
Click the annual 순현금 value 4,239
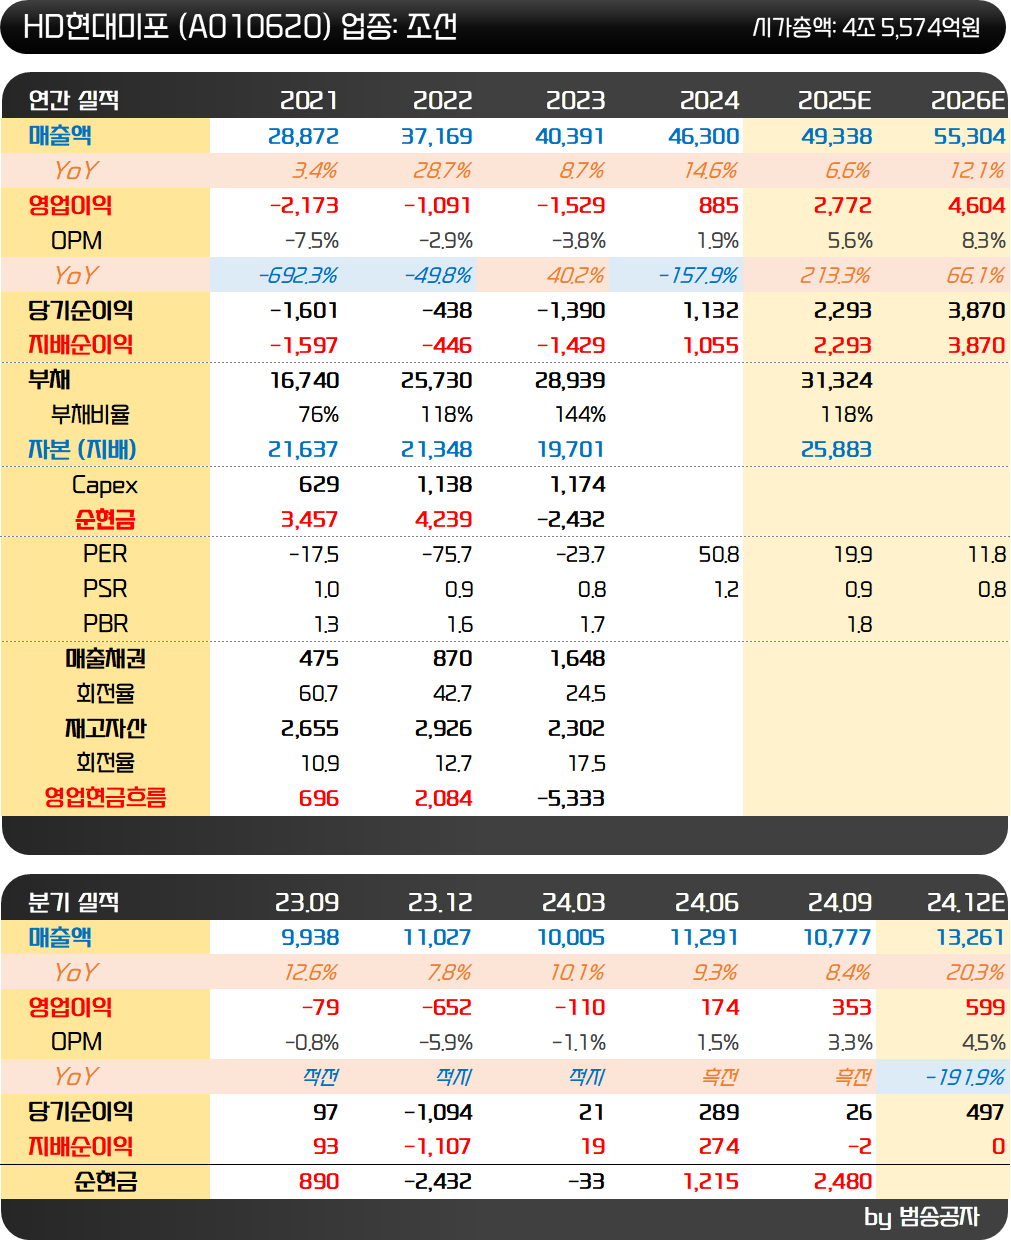click(x=443, y=520)
